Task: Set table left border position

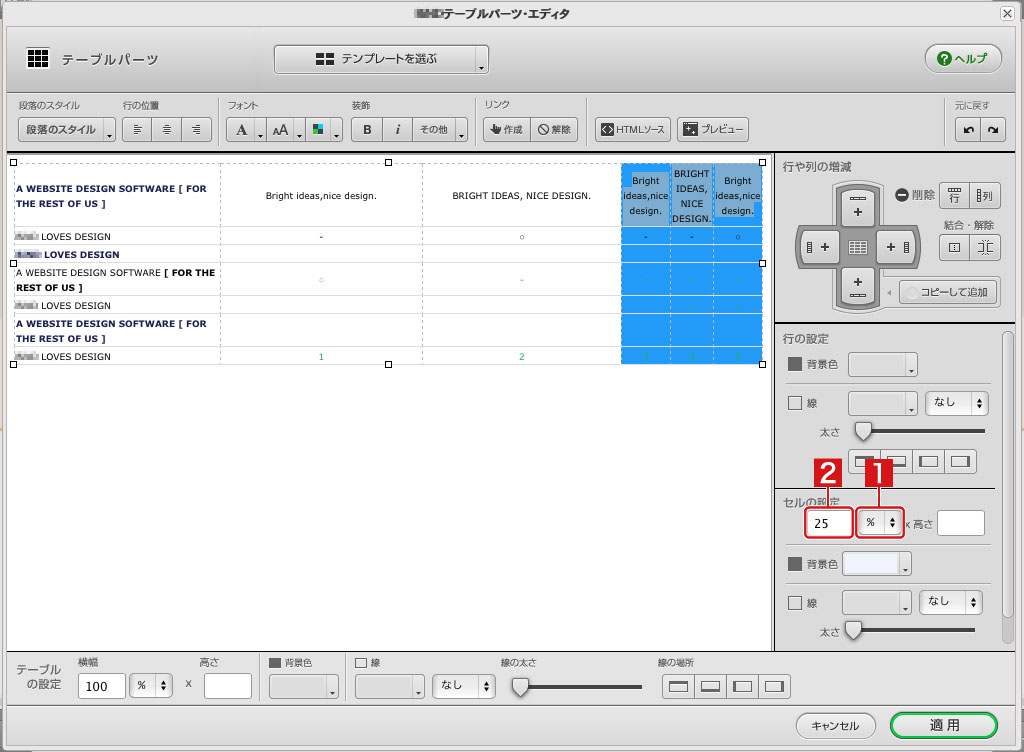Action: coord(743,686)
